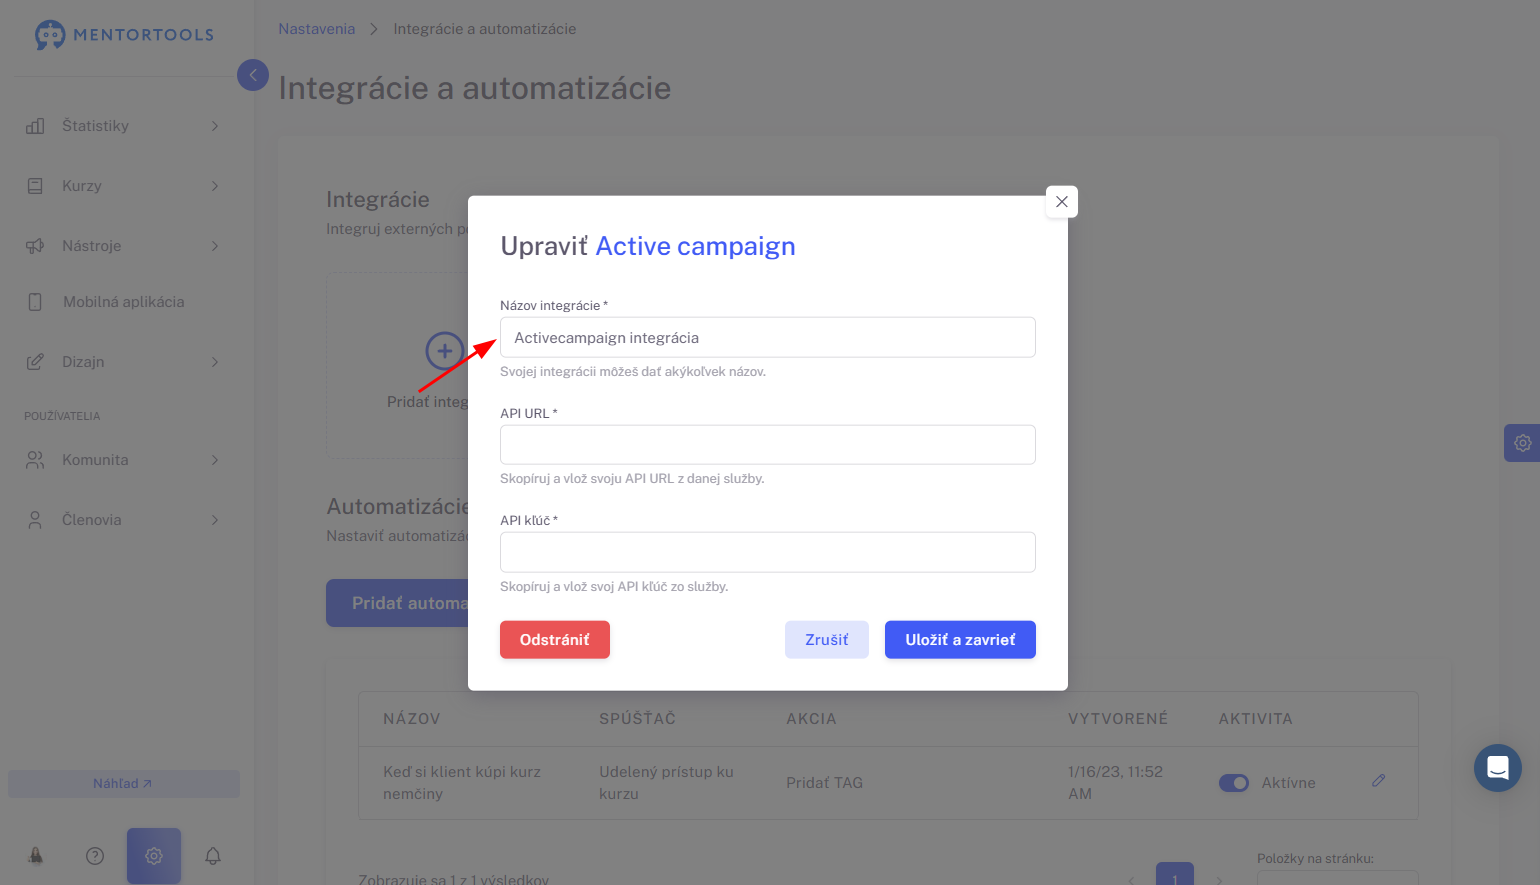Screen dimensions: 1540x885
Task: Edit the automation with pencil icon
Action: click(1379, 780)
